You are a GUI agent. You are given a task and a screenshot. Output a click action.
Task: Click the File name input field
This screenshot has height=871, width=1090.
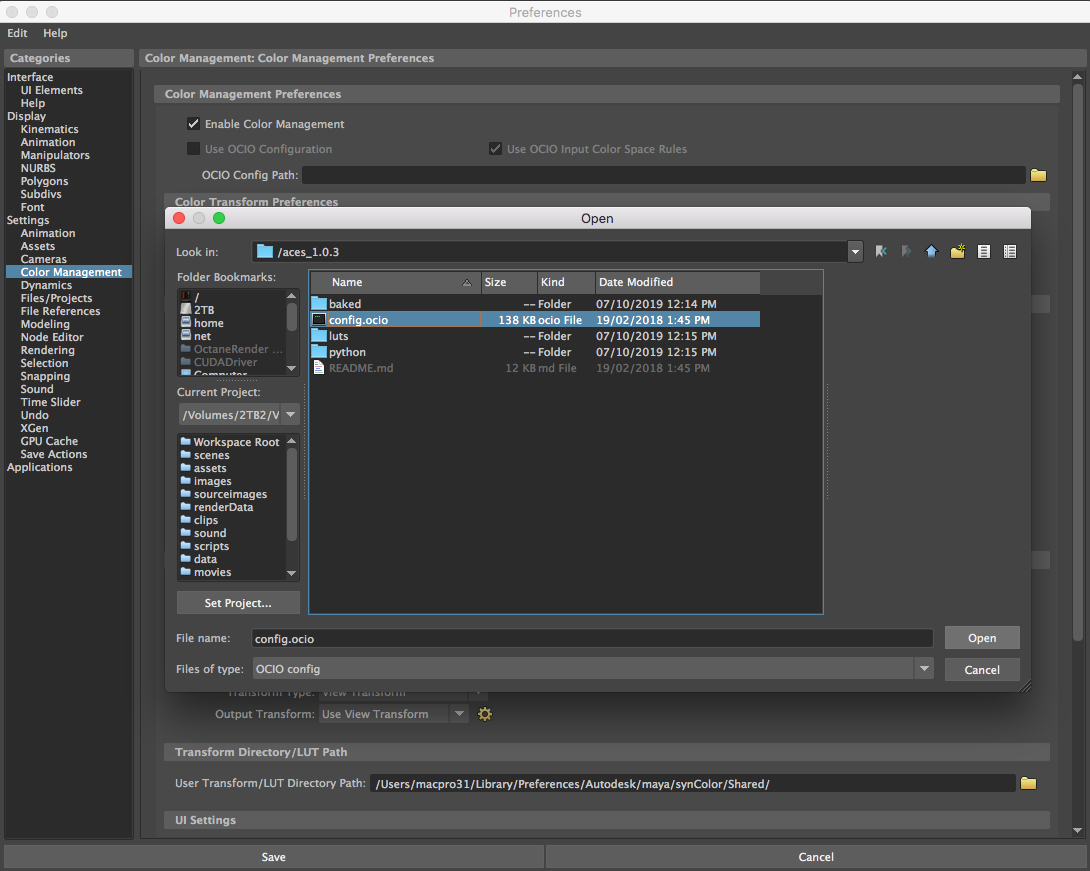pyautogui.click(x=592, y=638)
